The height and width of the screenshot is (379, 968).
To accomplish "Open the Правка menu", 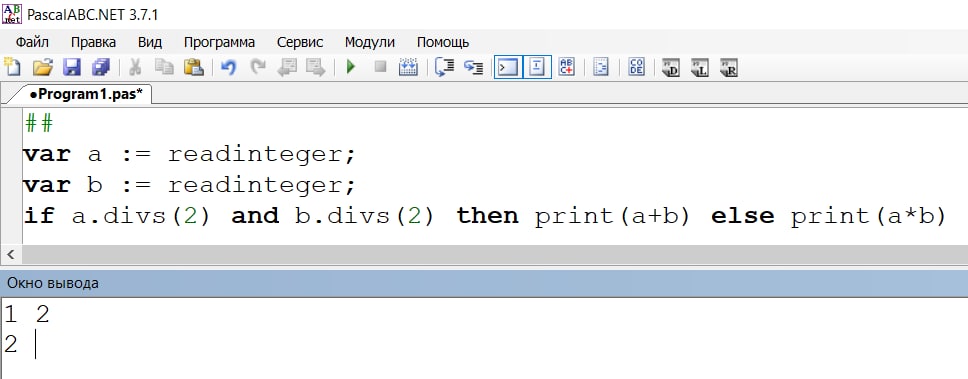I will (x=93, y=43).
